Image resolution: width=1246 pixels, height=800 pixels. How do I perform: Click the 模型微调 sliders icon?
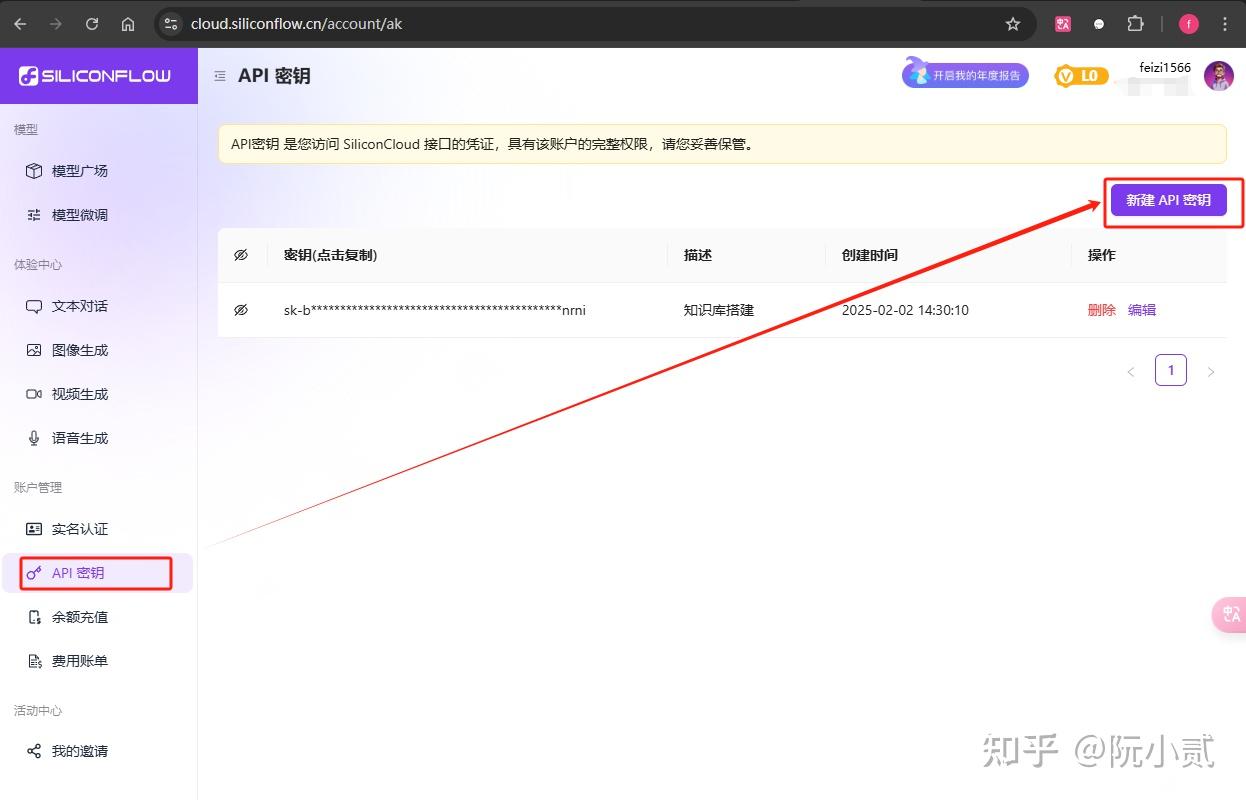[x=34, y=215]
